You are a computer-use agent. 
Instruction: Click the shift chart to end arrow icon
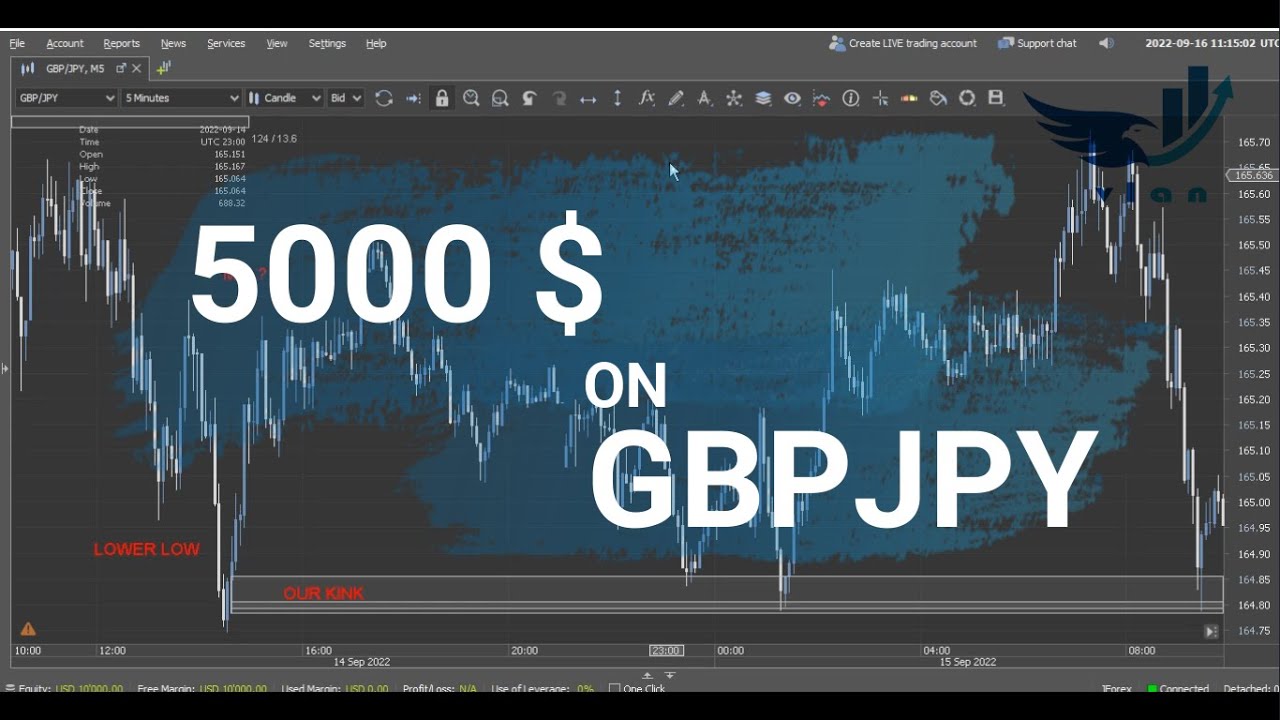[x=413, y=98]
